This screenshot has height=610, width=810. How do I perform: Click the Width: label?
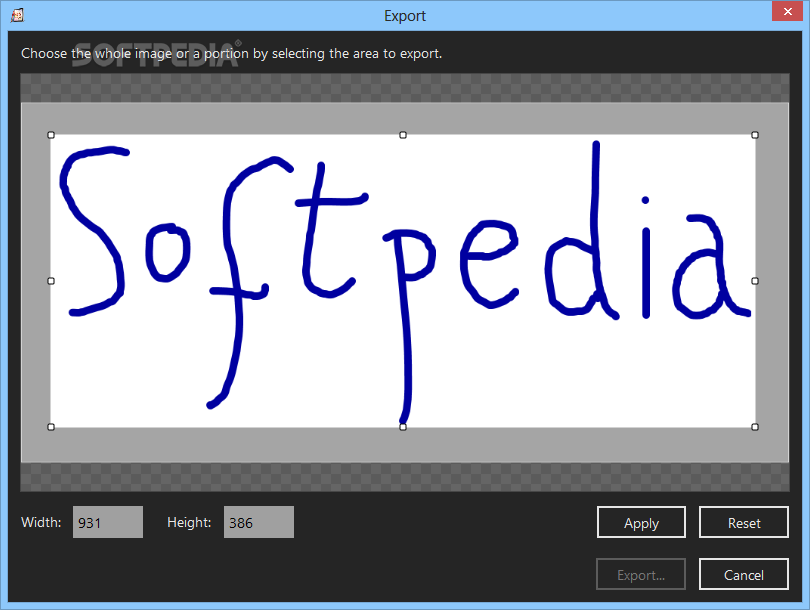[41, 522]
